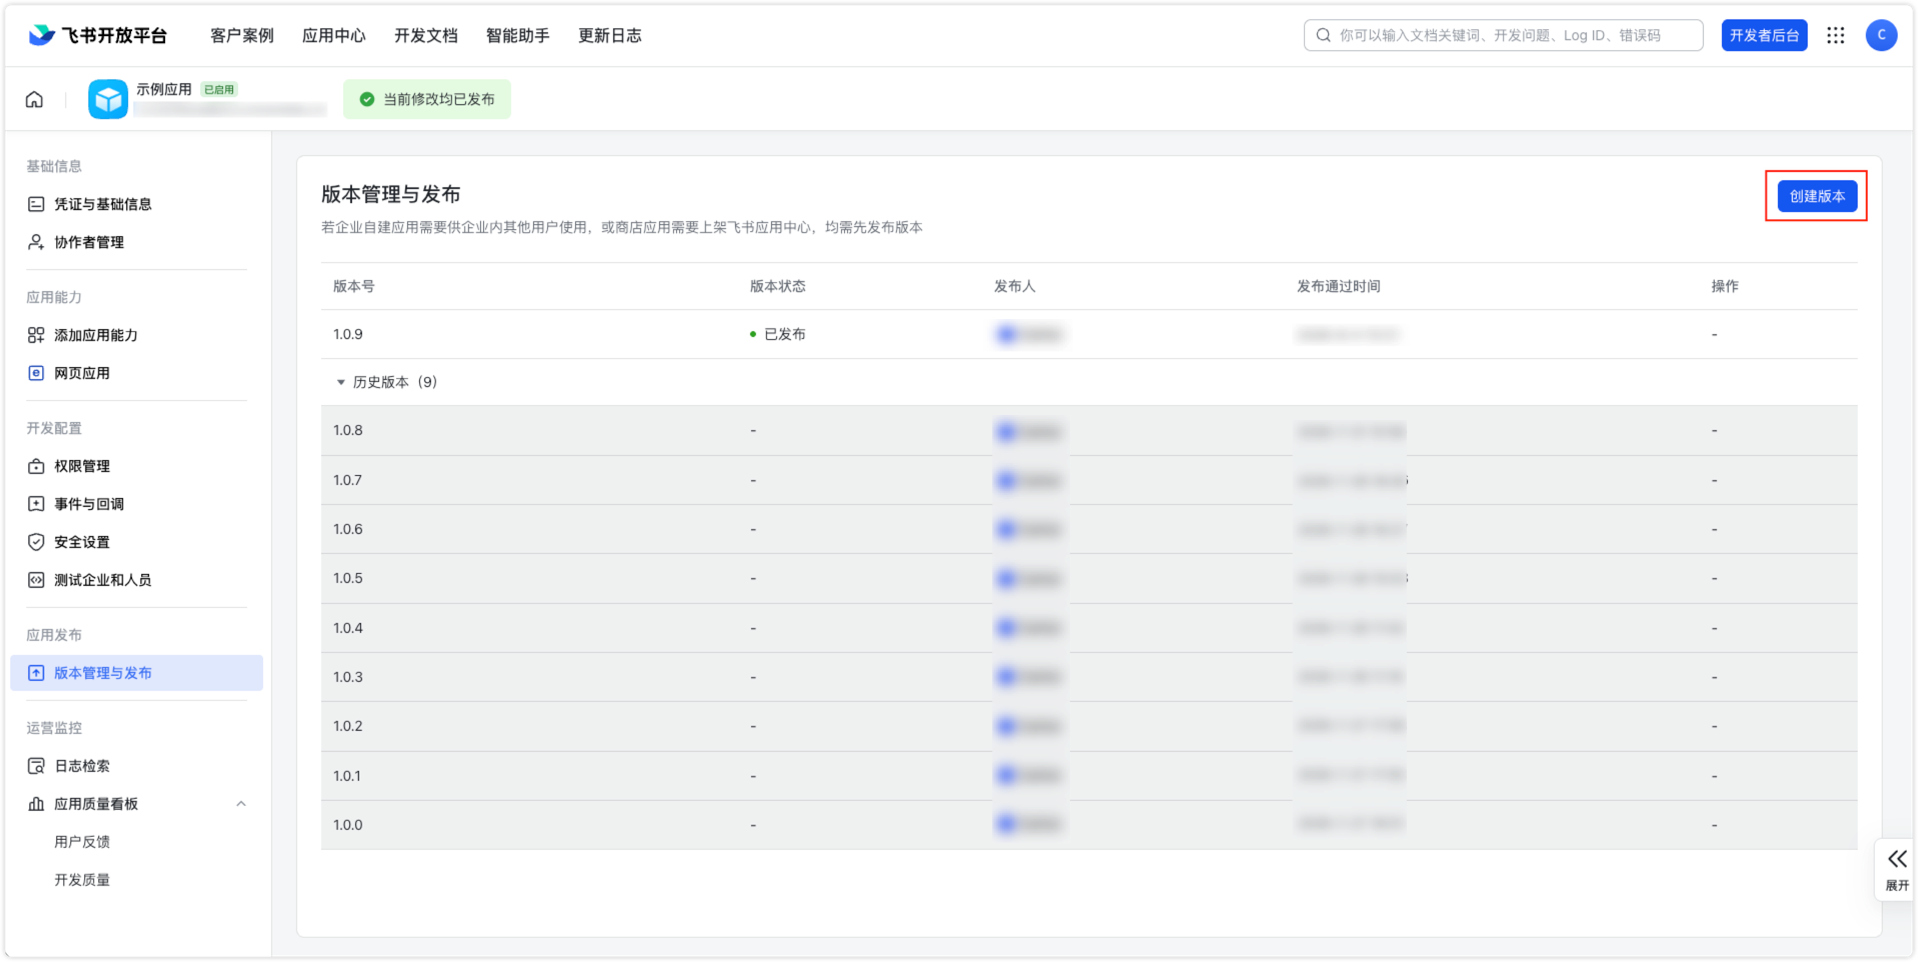
Task: Click the 创建版本 button
Action: (1817, 196)
